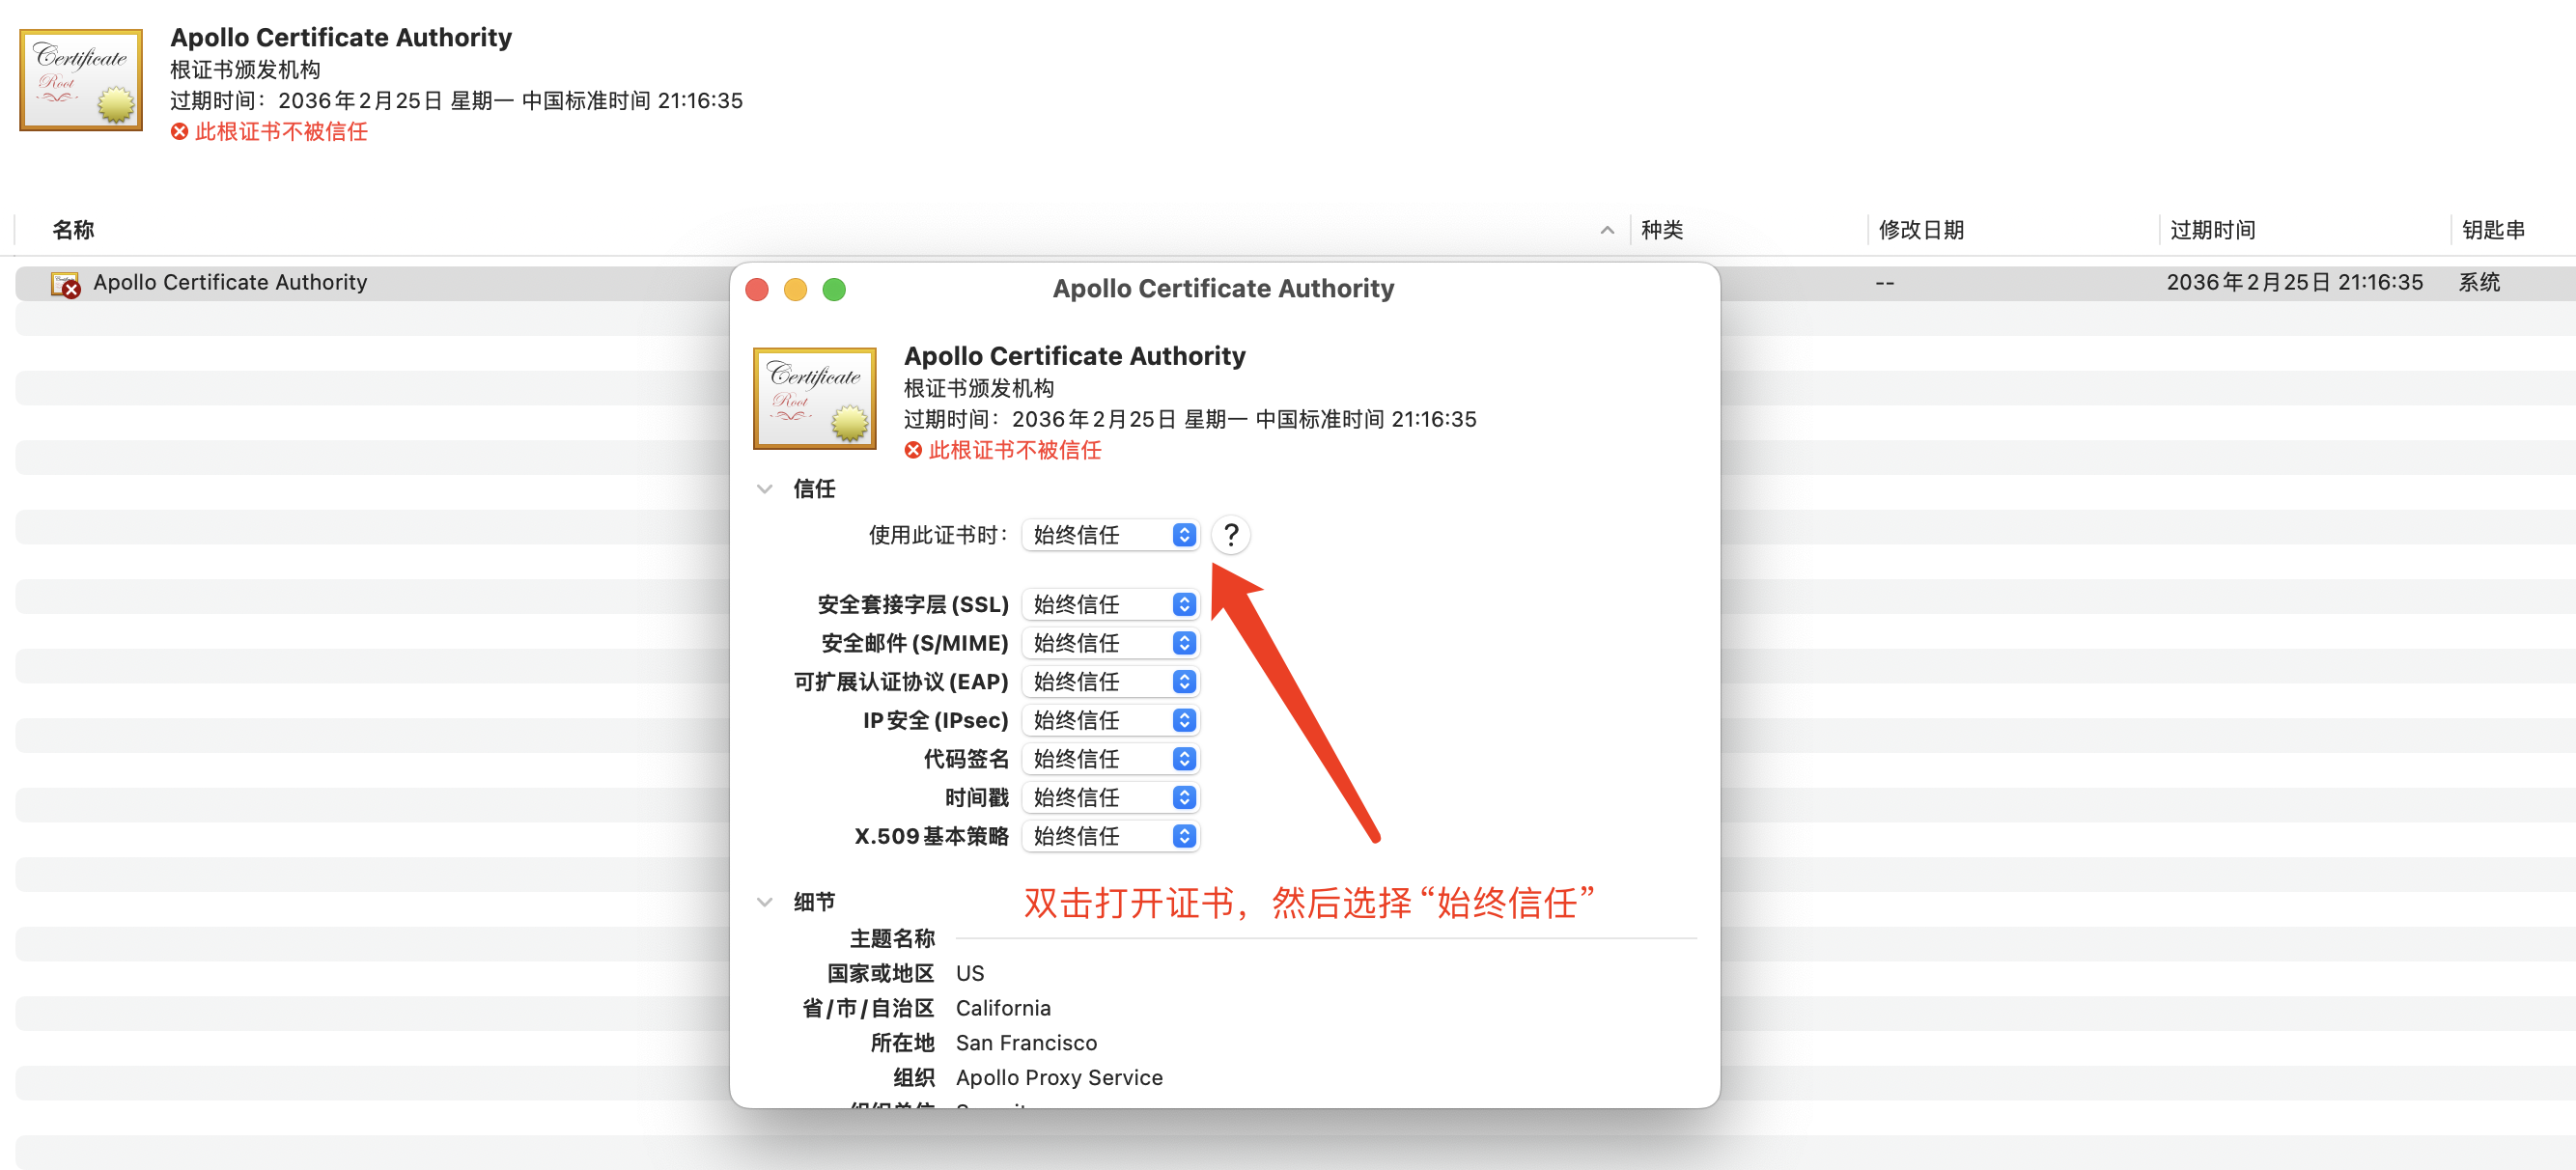
Task: Collapse the 信任 section
Action: click(x=765, y=489)
